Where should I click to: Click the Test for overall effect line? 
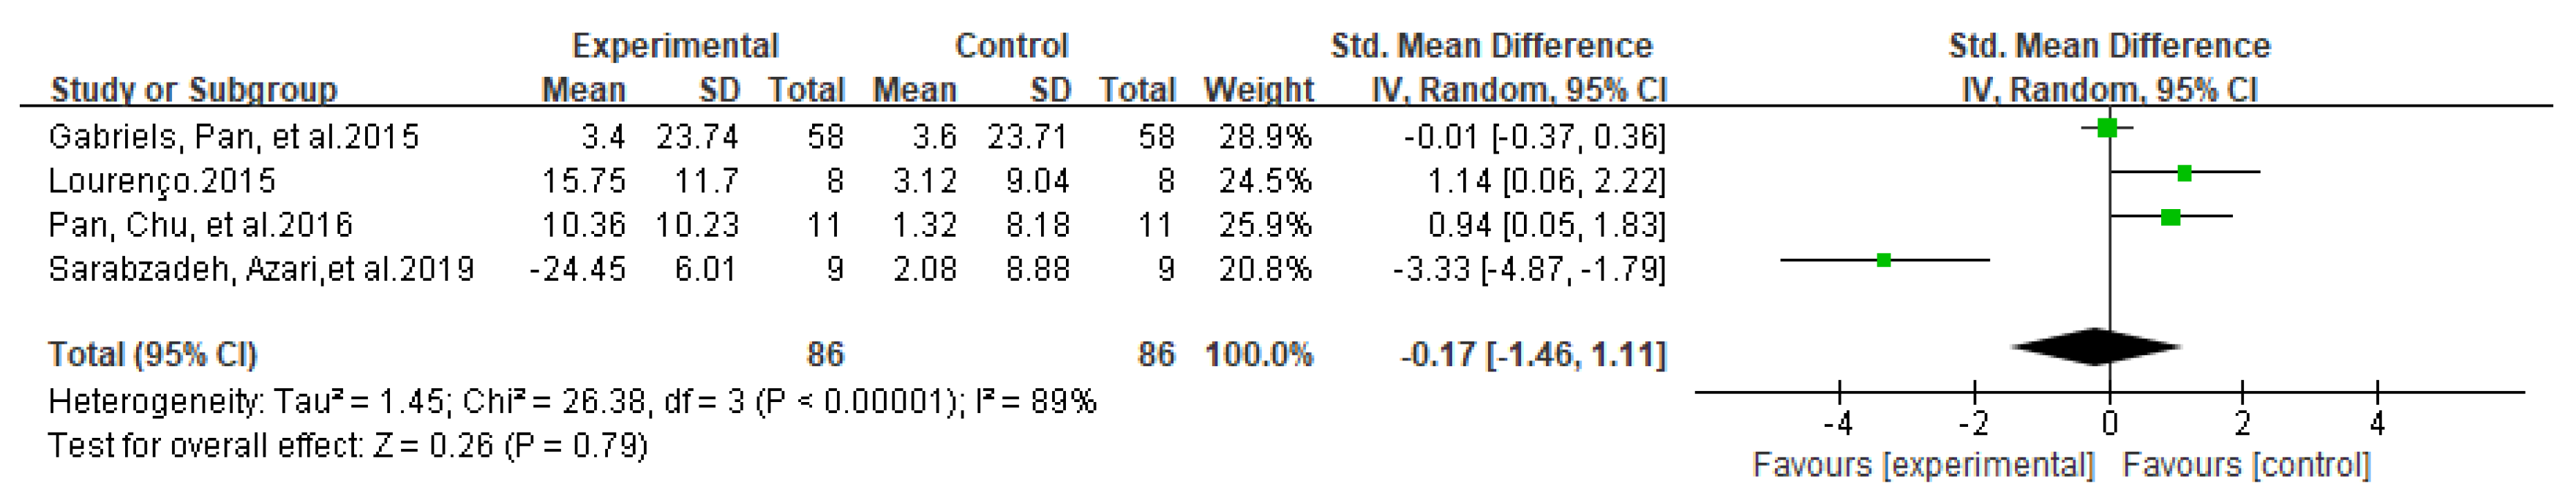[348, 445]
